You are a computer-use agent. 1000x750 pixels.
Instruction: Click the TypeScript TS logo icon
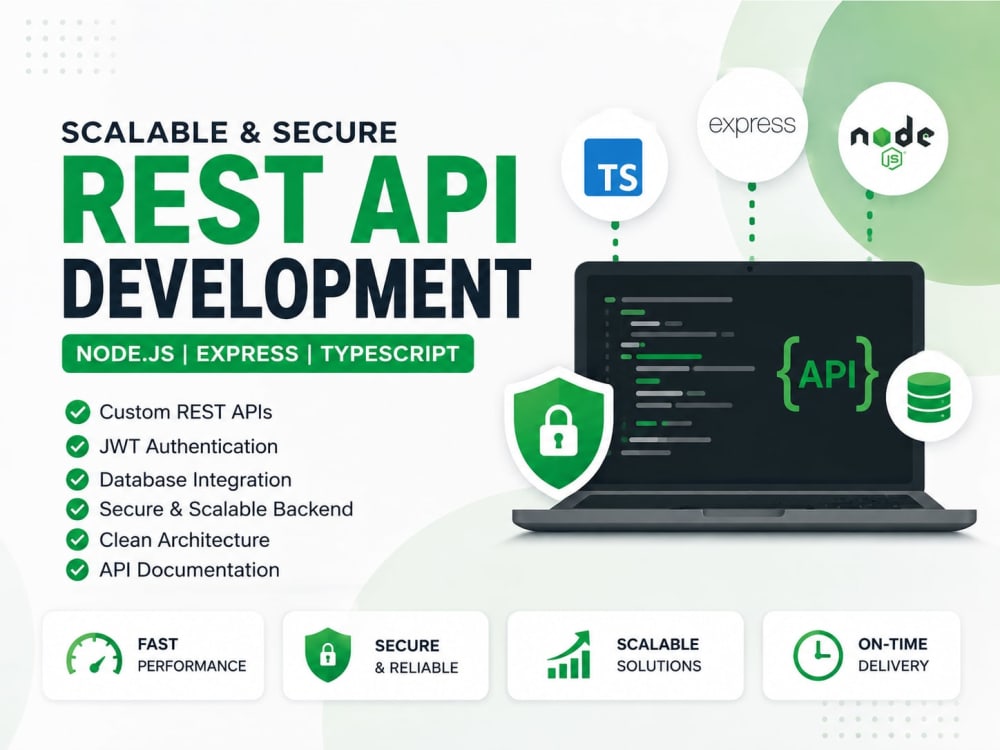click(x=613, y=166)
